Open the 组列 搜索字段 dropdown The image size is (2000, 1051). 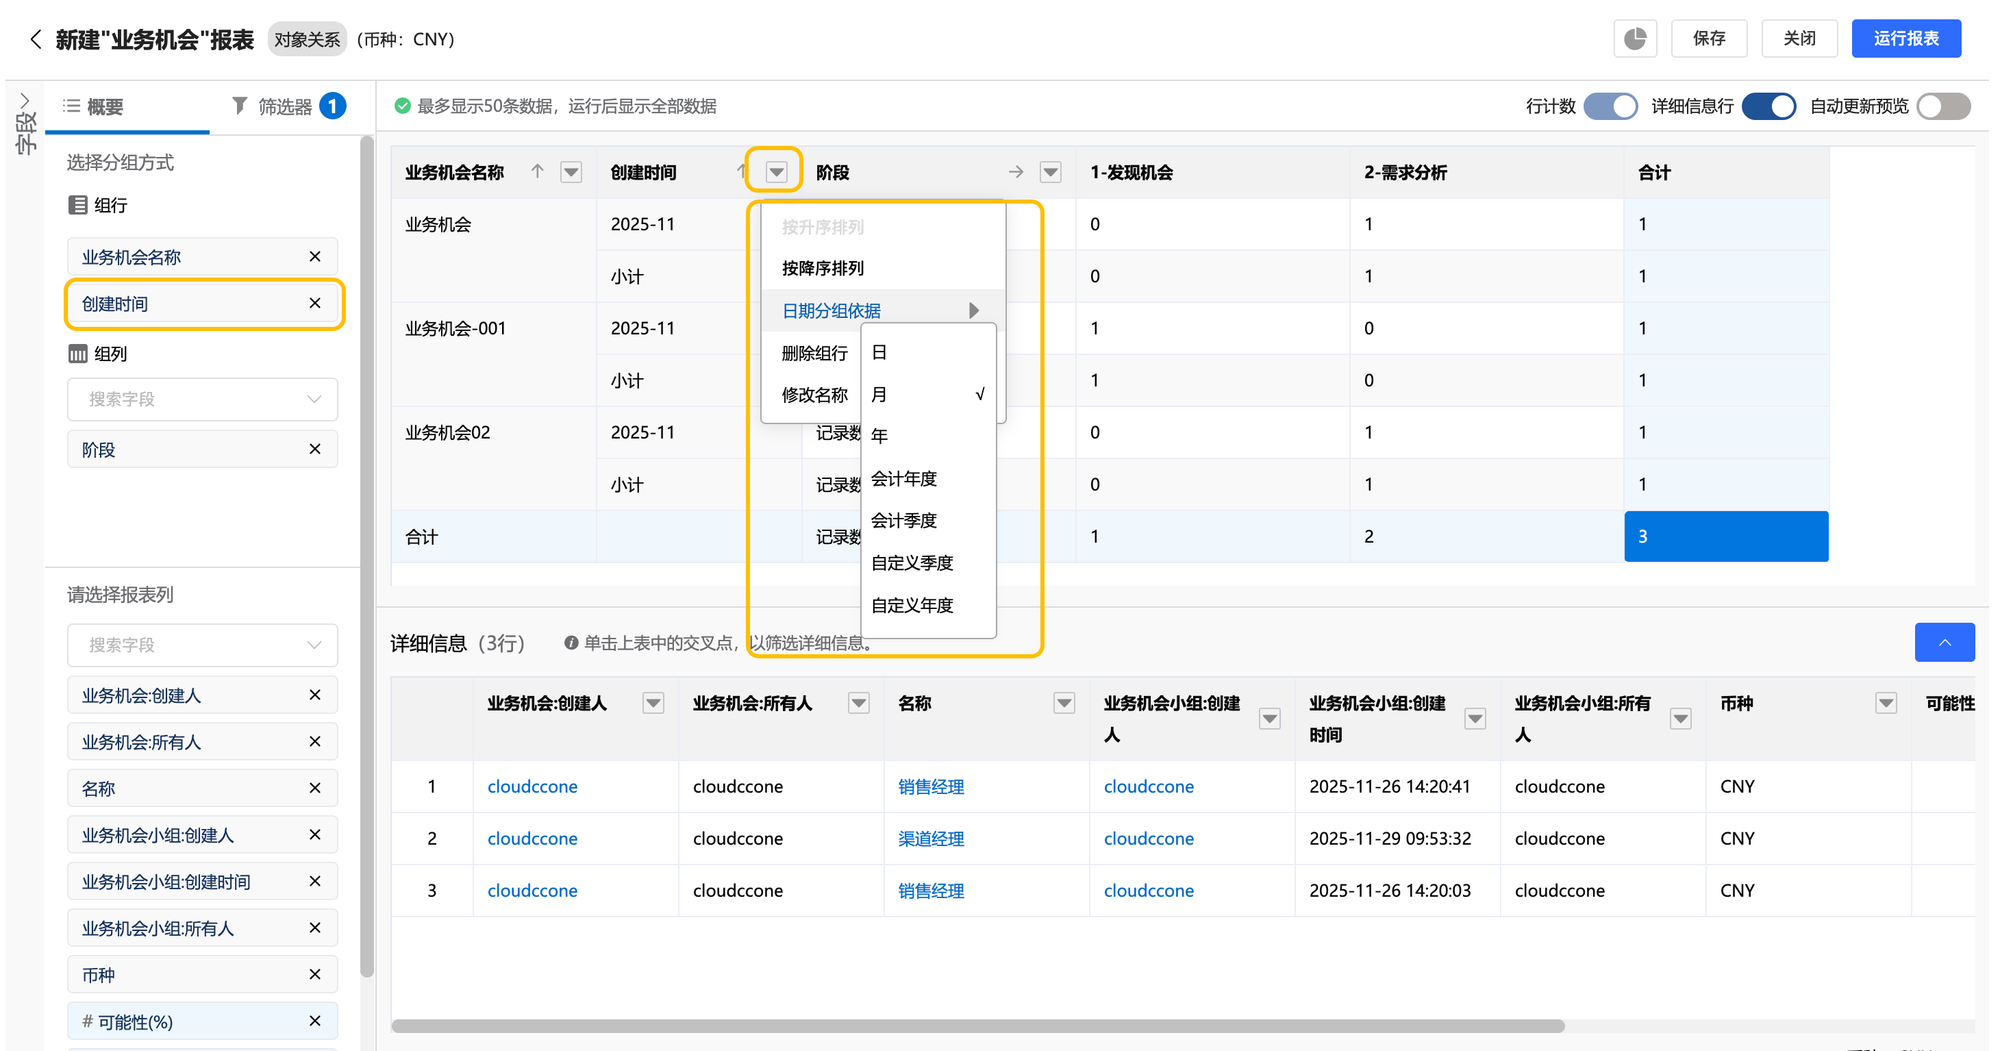(x=202, y=399)
